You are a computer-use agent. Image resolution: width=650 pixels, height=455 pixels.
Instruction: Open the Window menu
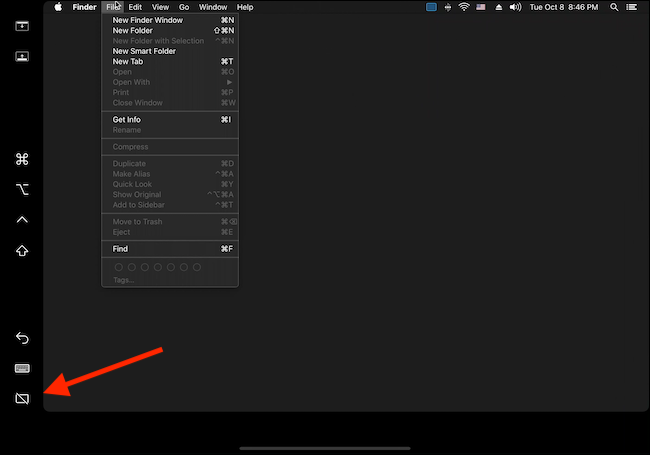(213, 7)
